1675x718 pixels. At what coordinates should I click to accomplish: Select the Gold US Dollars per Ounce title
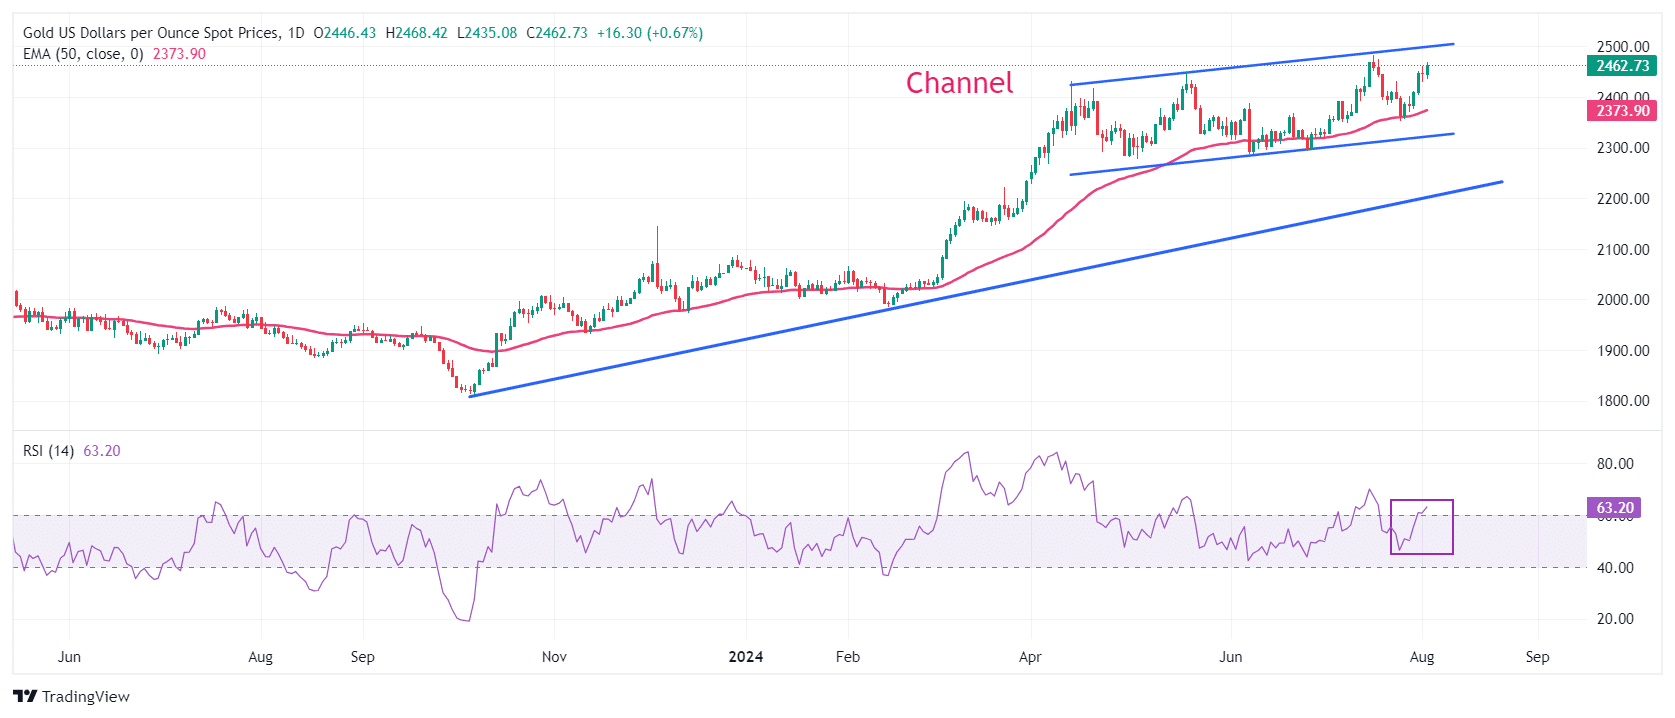click(151, 33)
